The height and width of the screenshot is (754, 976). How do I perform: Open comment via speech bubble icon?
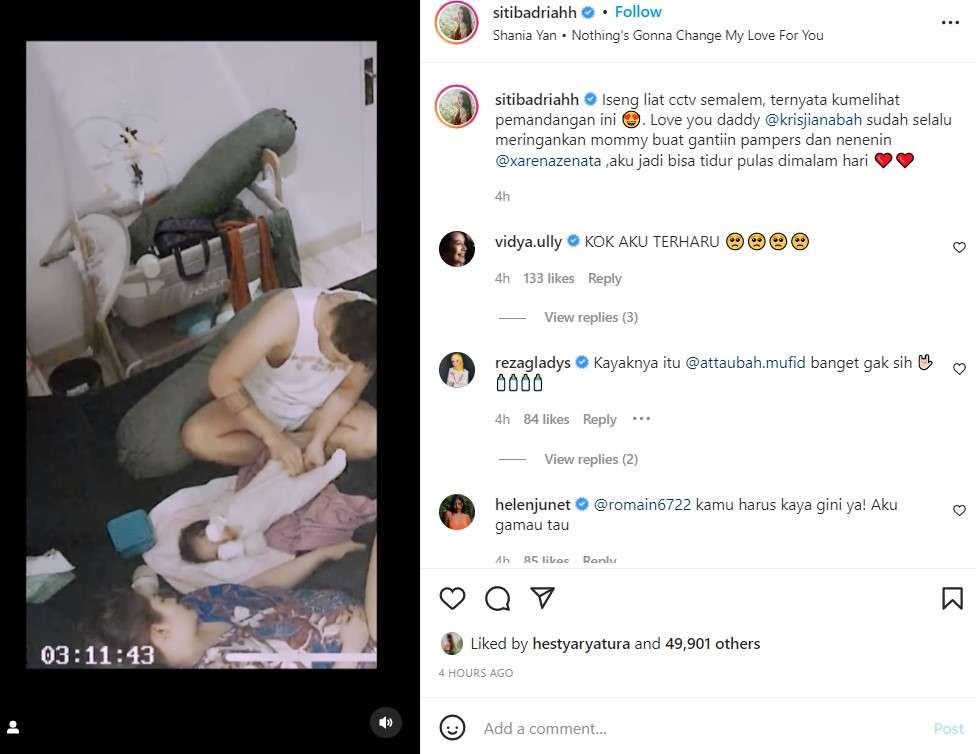[497, 598]
